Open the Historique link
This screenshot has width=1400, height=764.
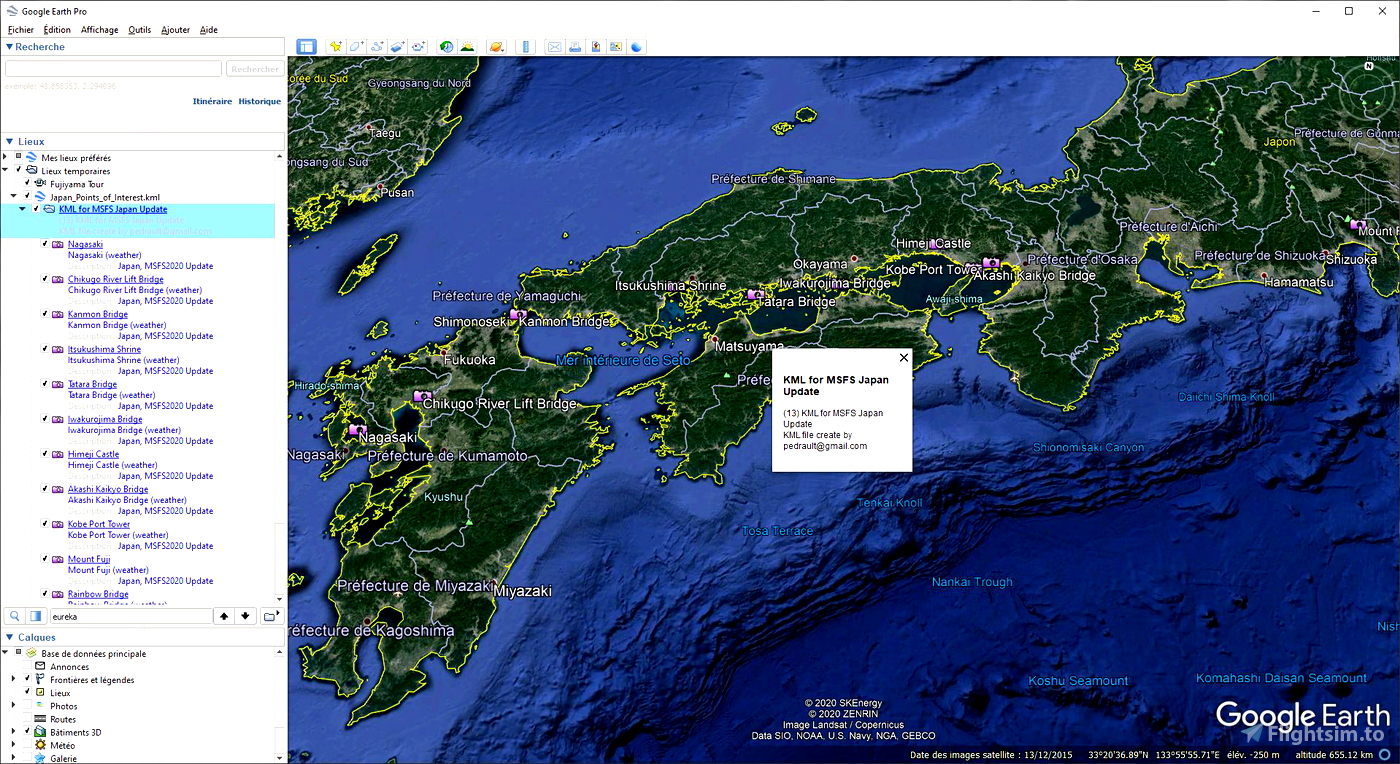click(x=259, y=101)
